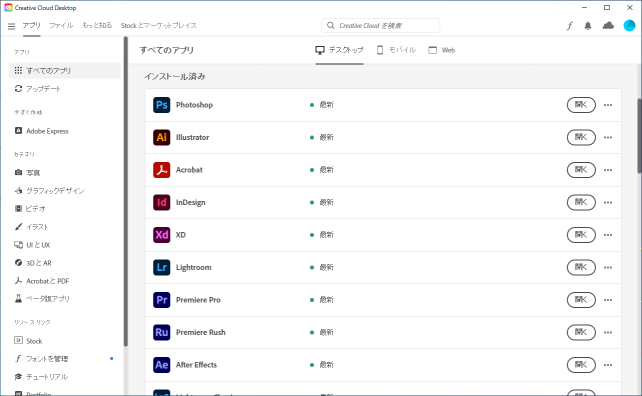Click the sidebar vertical scrollbar
642x396 pixels.
(126, 191)
